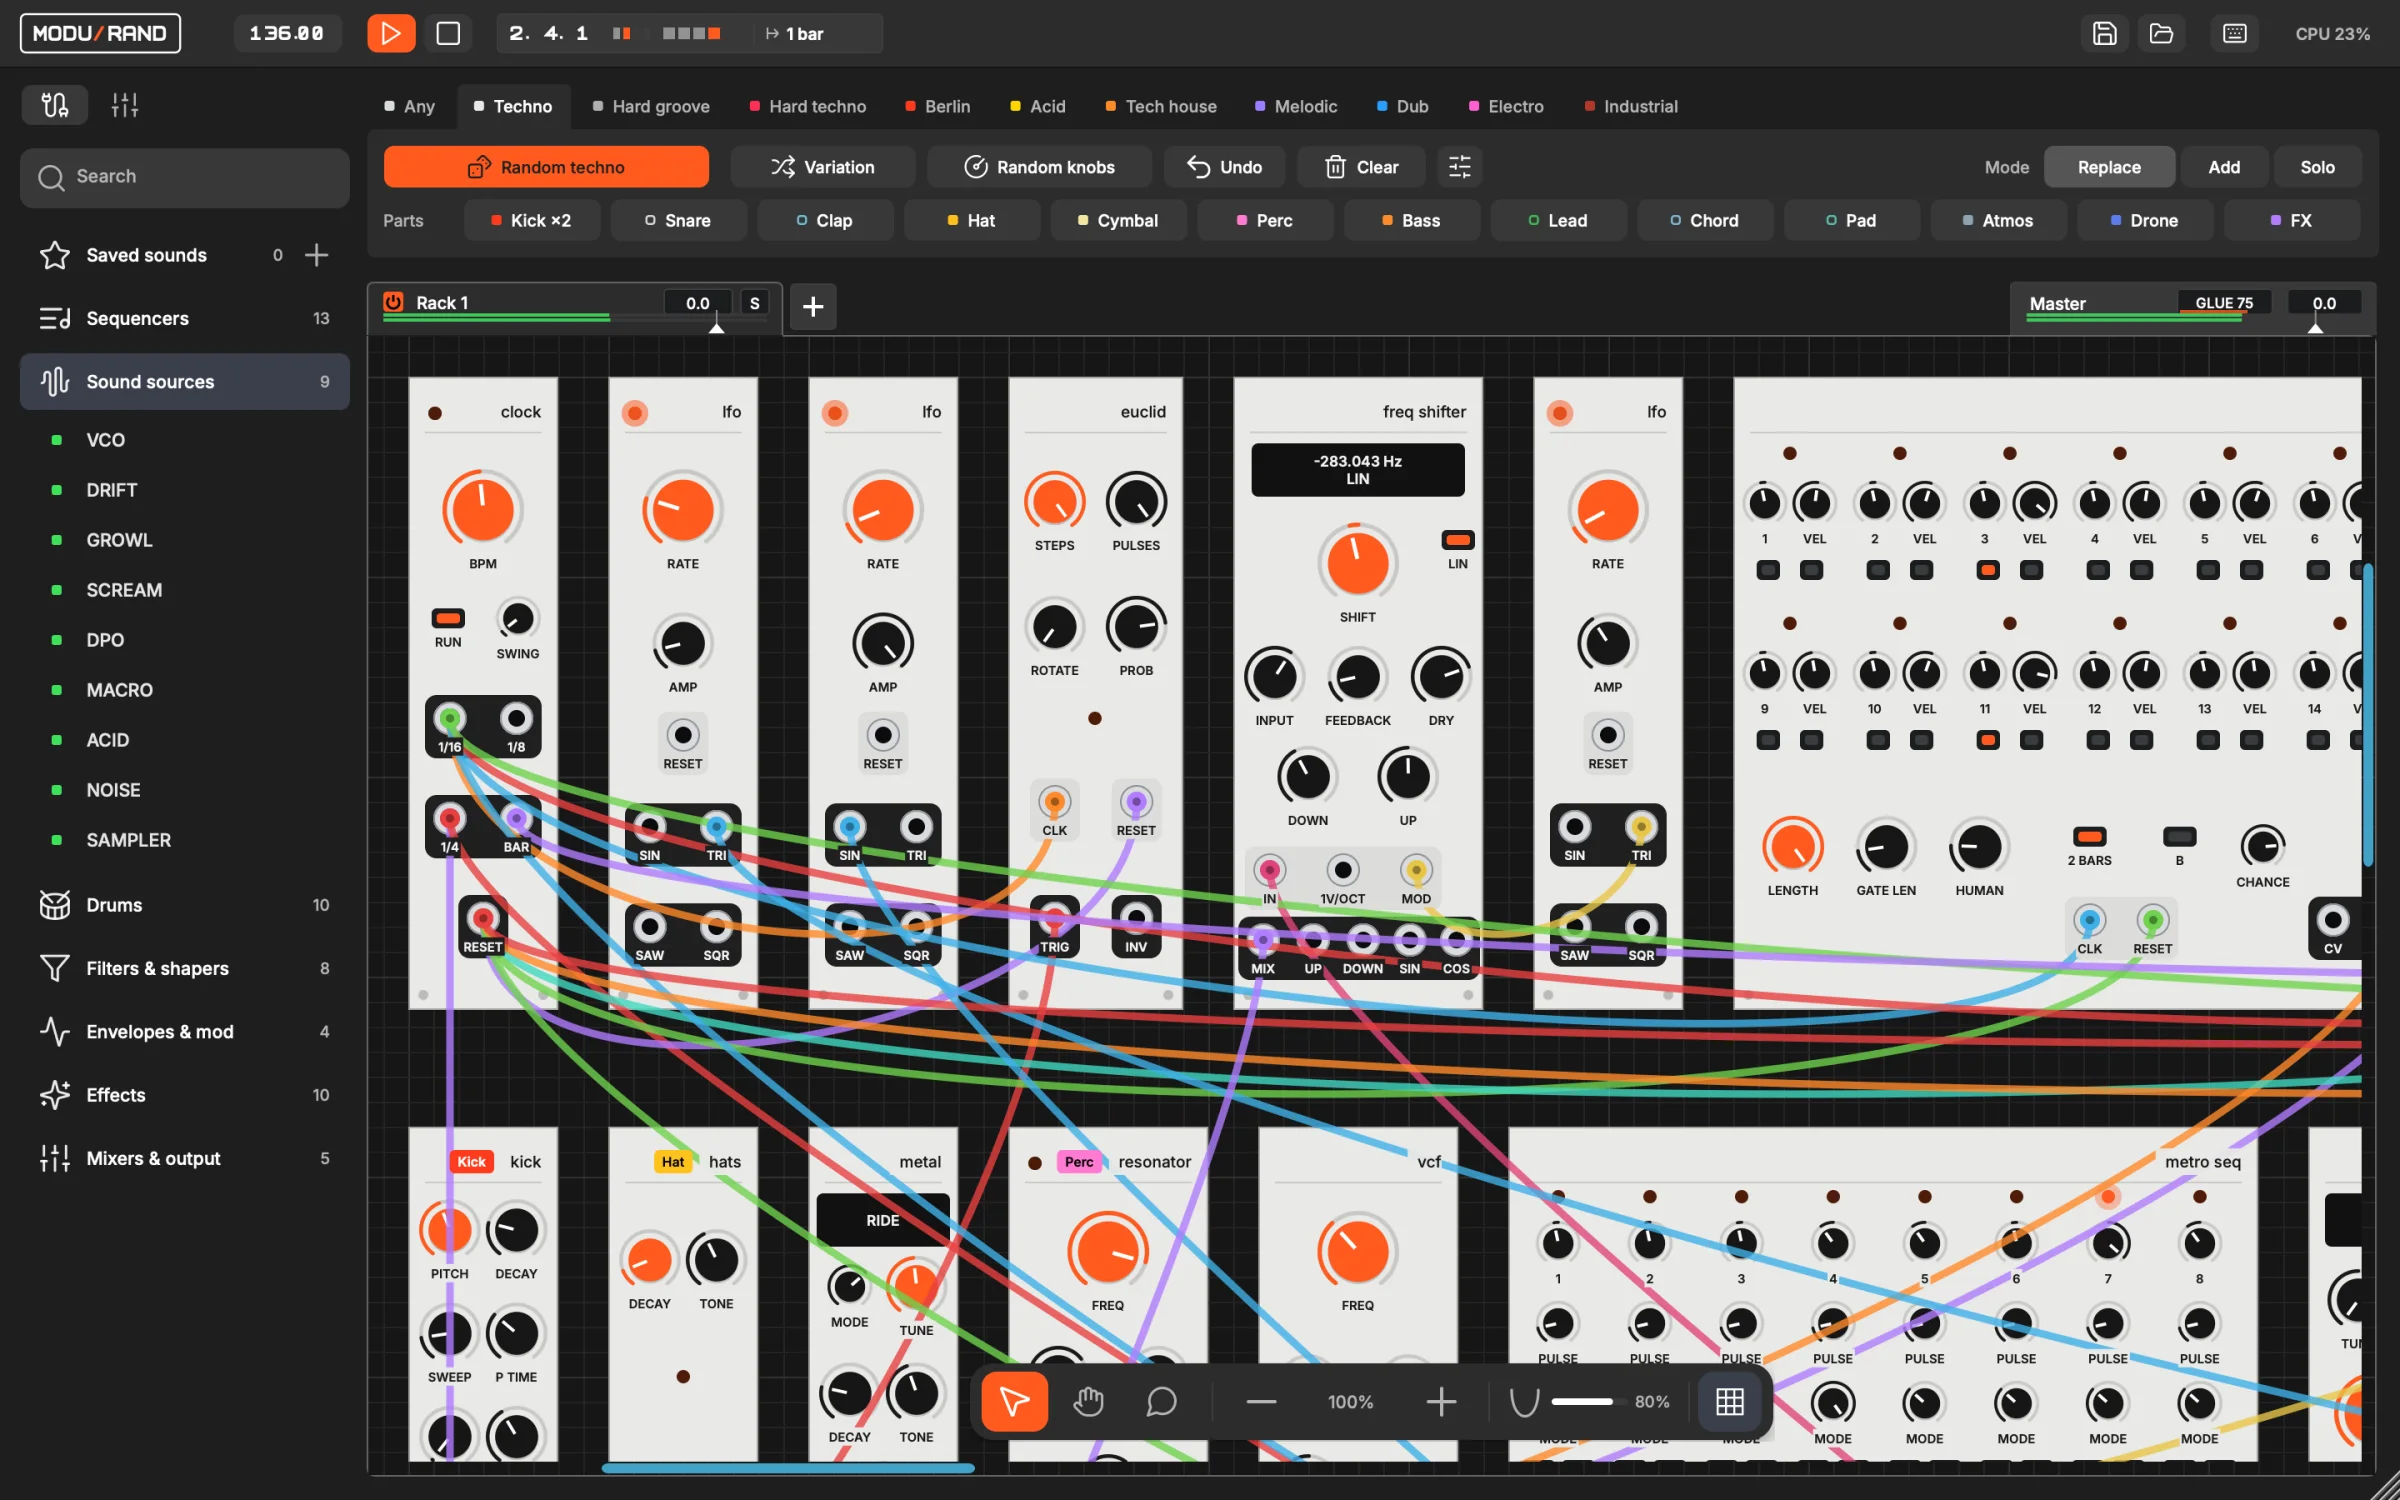Zoom out with the minus icon
This screenshot has height=1500, width=2400.
[1262, 1401]
